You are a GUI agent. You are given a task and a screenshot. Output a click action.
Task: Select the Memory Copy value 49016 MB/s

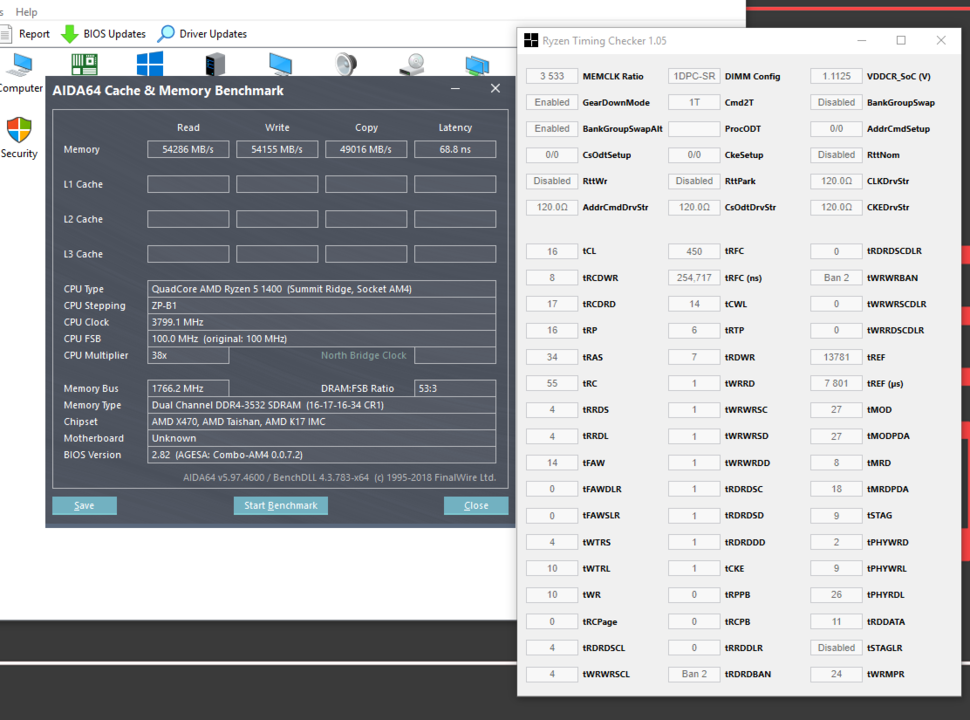(366, 149)
